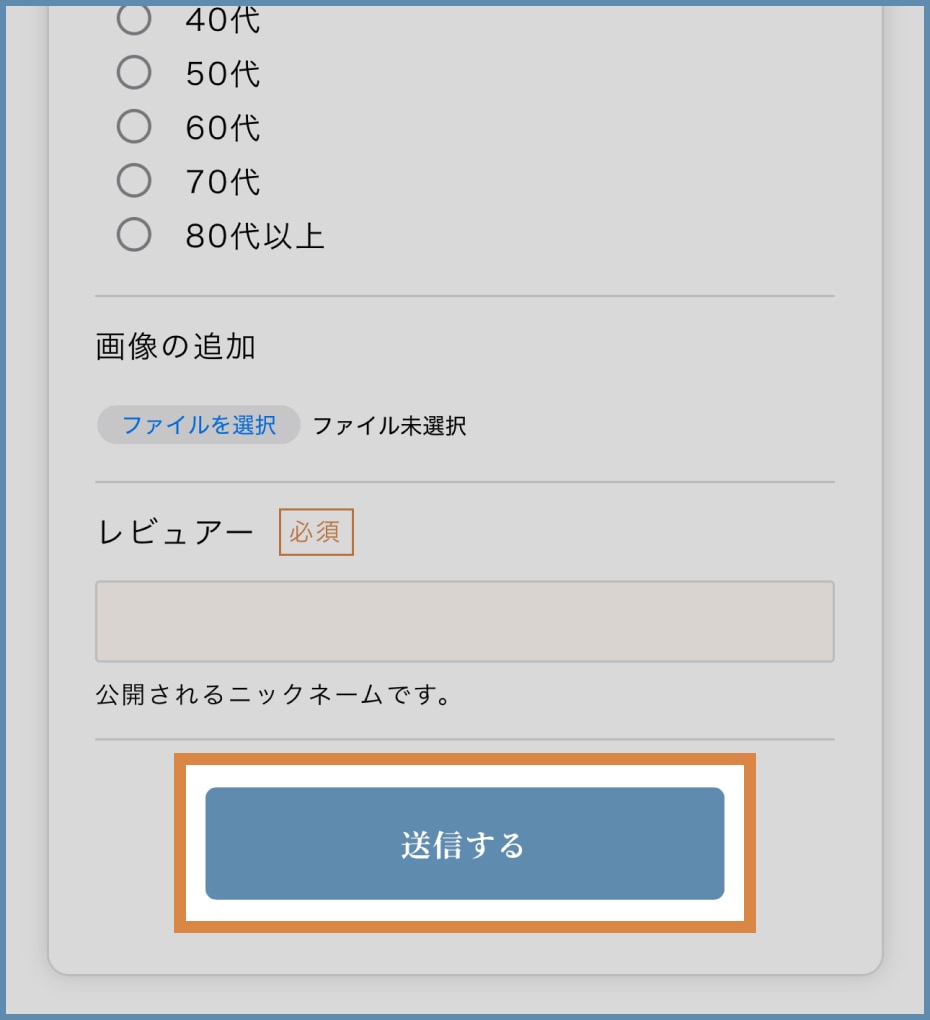Click the 必須 required badge
The width and height of the screenshot is (930, 1020).
point(315,532)
